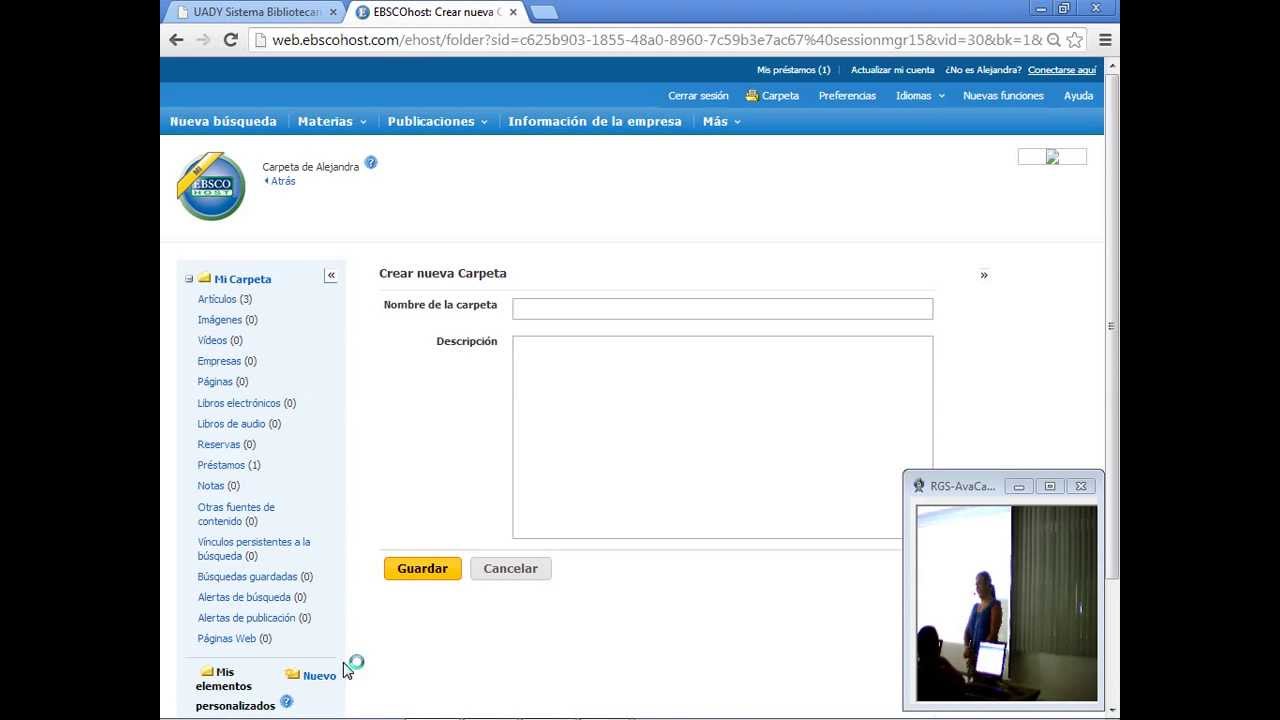Open Alertas de publicación (0) item
This screenshot has width=1280, height=720.
click(x=254, y=618)
